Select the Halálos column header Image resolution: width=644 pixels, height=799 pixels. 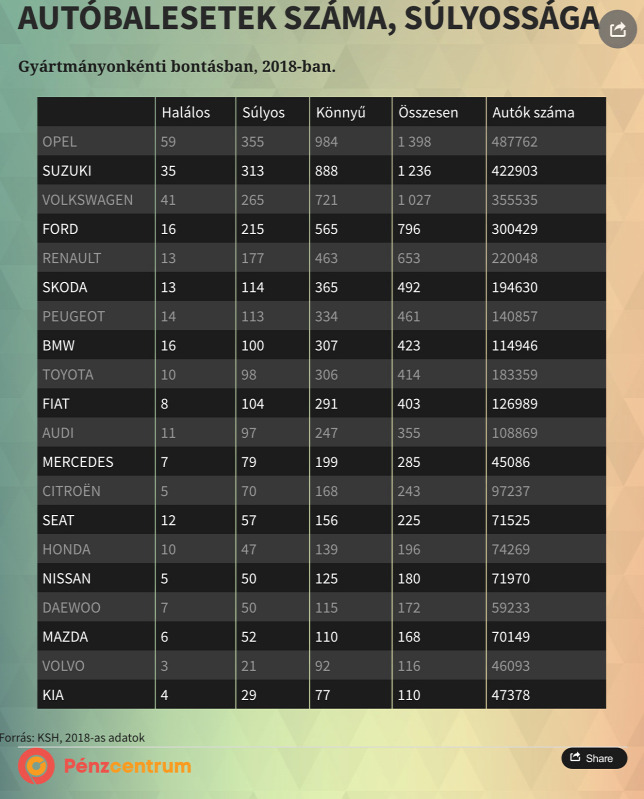tap(185, 112)
